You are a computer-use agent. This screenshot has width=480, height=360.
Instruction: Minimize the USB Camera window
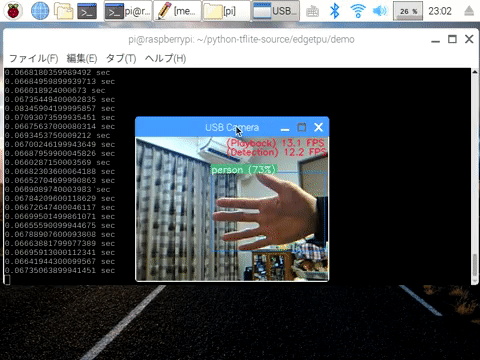tap(285, 128)
